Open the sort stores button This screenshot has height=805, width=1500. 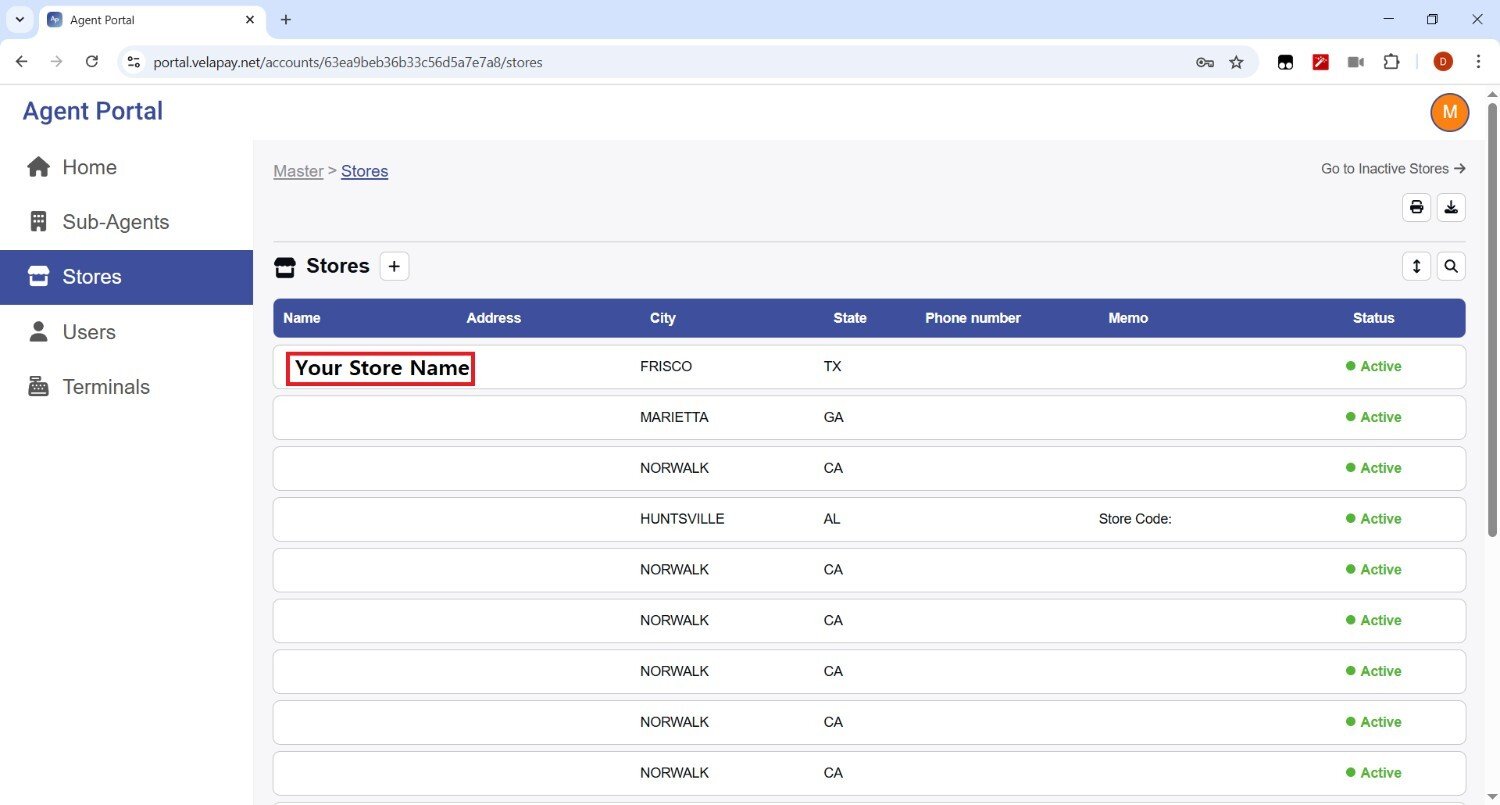[1416, 266]
